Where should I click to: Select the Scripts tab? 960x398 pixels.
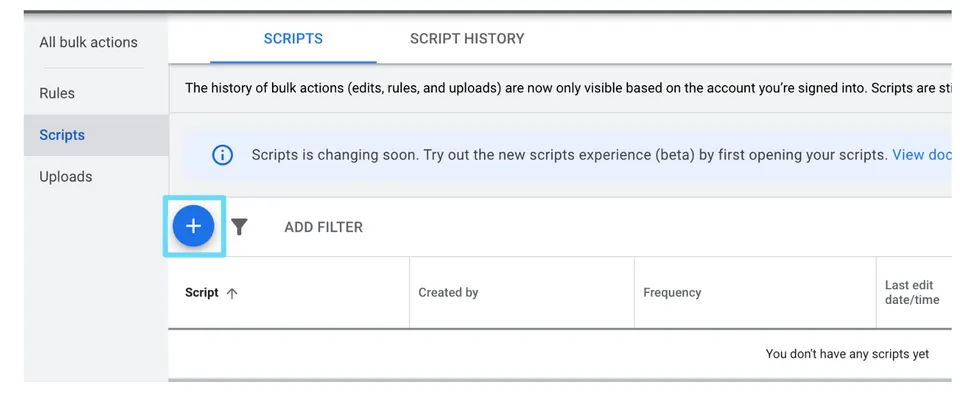click(293, 39)
